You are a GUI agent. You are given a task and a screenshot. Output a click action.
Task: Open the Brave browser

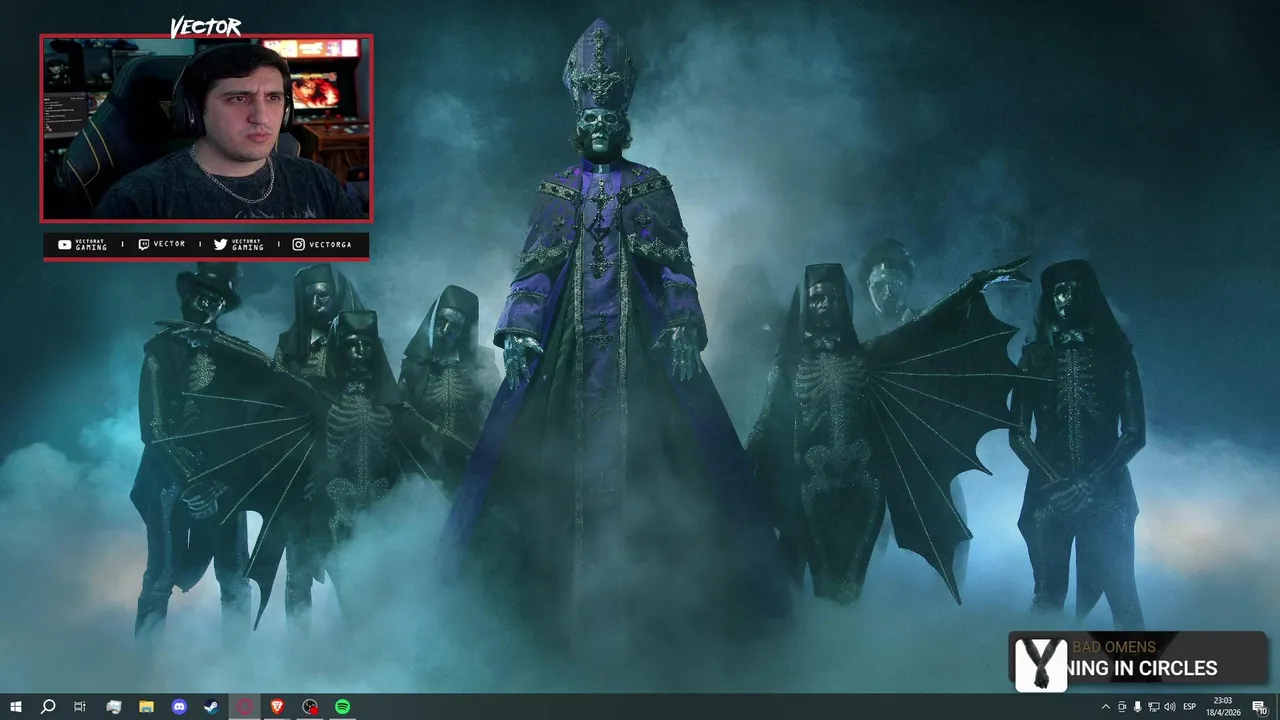tap(277, 707)
